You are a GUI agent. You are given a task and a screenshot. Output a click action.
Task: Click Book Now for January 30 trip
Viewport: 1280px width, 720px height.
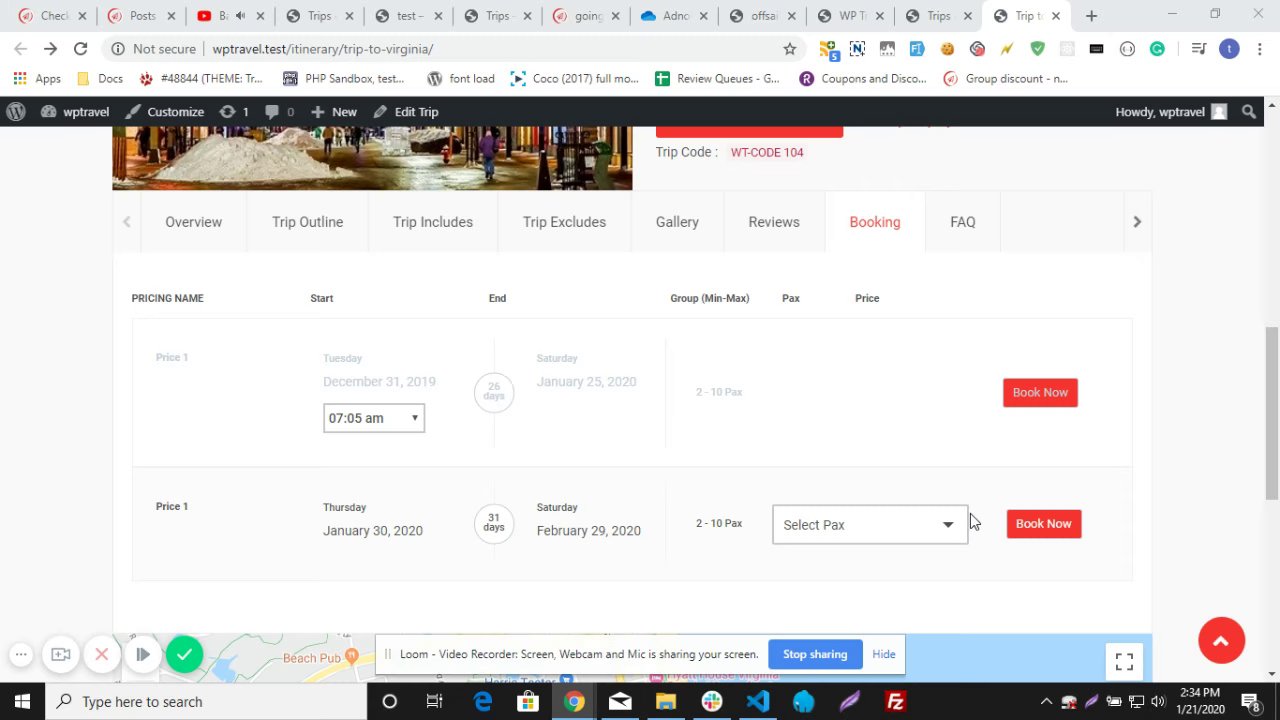[x=1044, y=524]
